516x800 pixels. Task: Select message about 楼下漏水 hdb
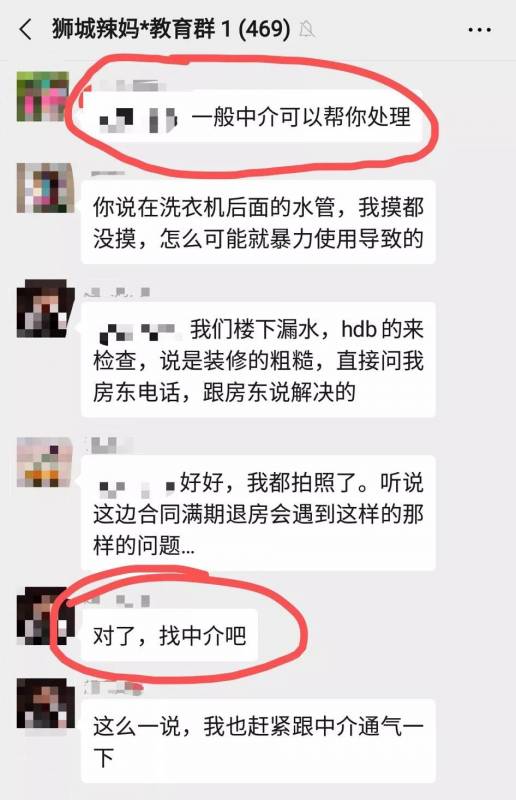point(258,360)
